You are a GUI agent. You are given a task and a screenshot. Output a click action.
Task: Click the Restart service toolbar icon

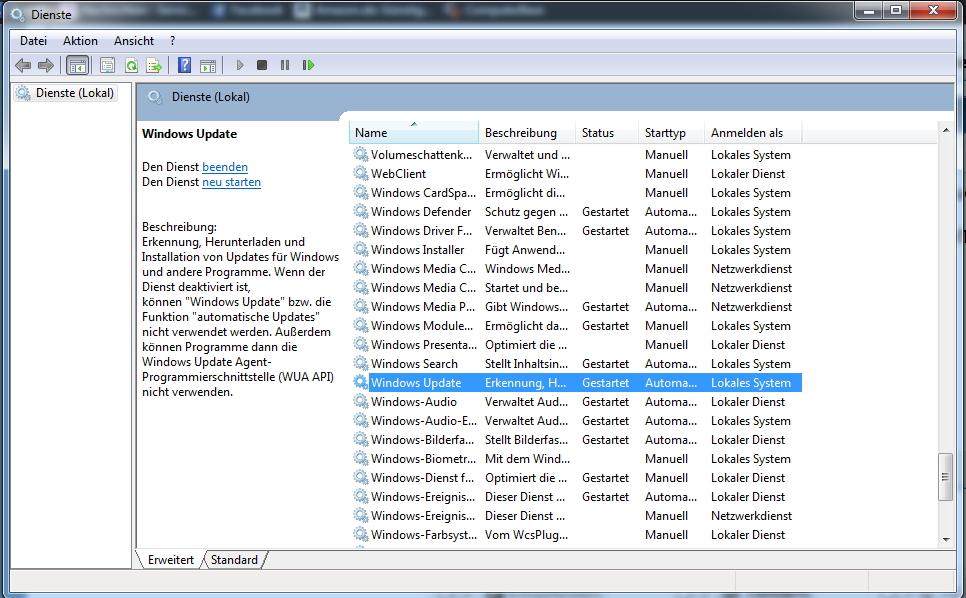[x=308, y=65]
